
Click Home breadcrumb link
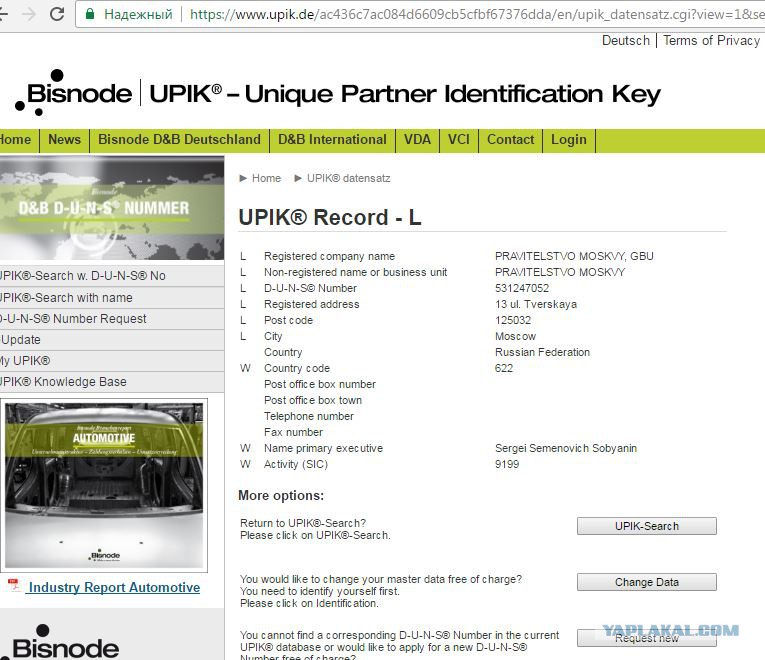266,178
